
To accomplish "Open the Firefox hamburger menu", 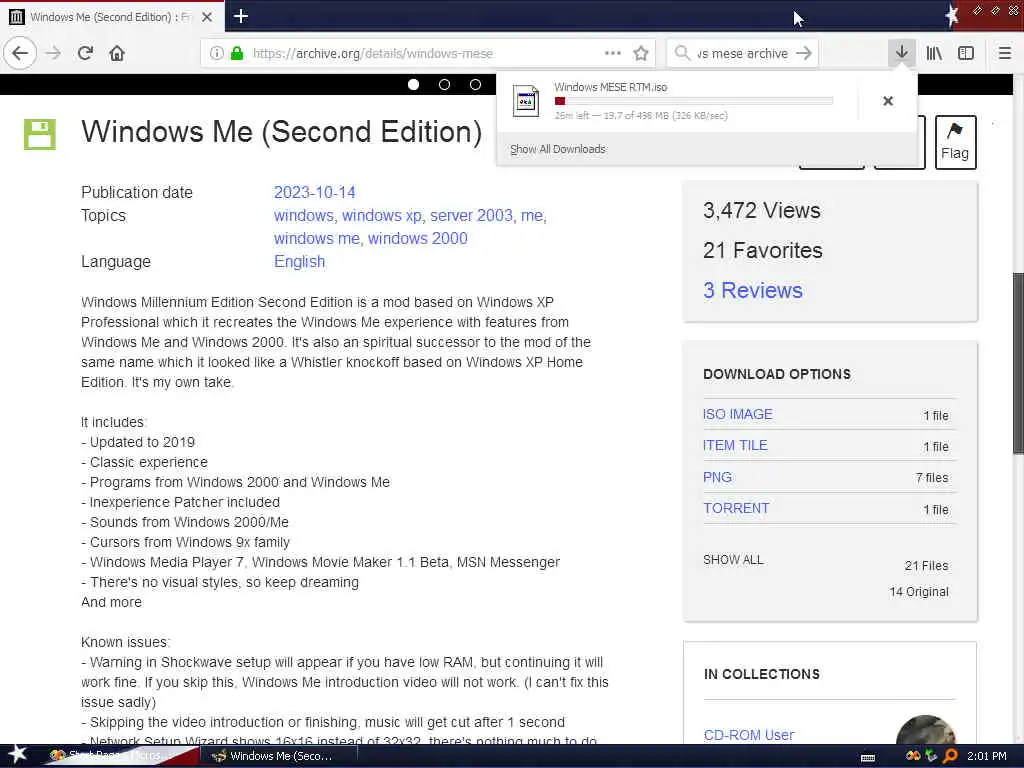I will (x=1004, y=53).
